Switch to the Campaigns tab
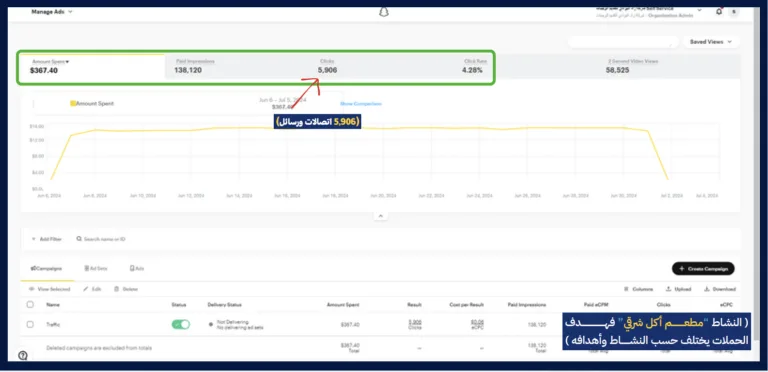Image resolution: width=768 pixels, height=372 pixels. click(x=47, y=269)
